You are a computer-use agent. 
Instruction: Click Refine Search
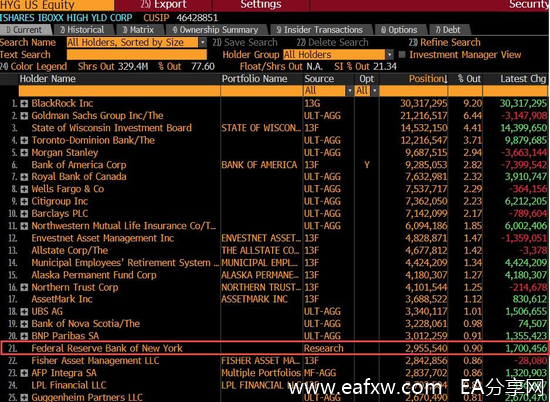444,42
